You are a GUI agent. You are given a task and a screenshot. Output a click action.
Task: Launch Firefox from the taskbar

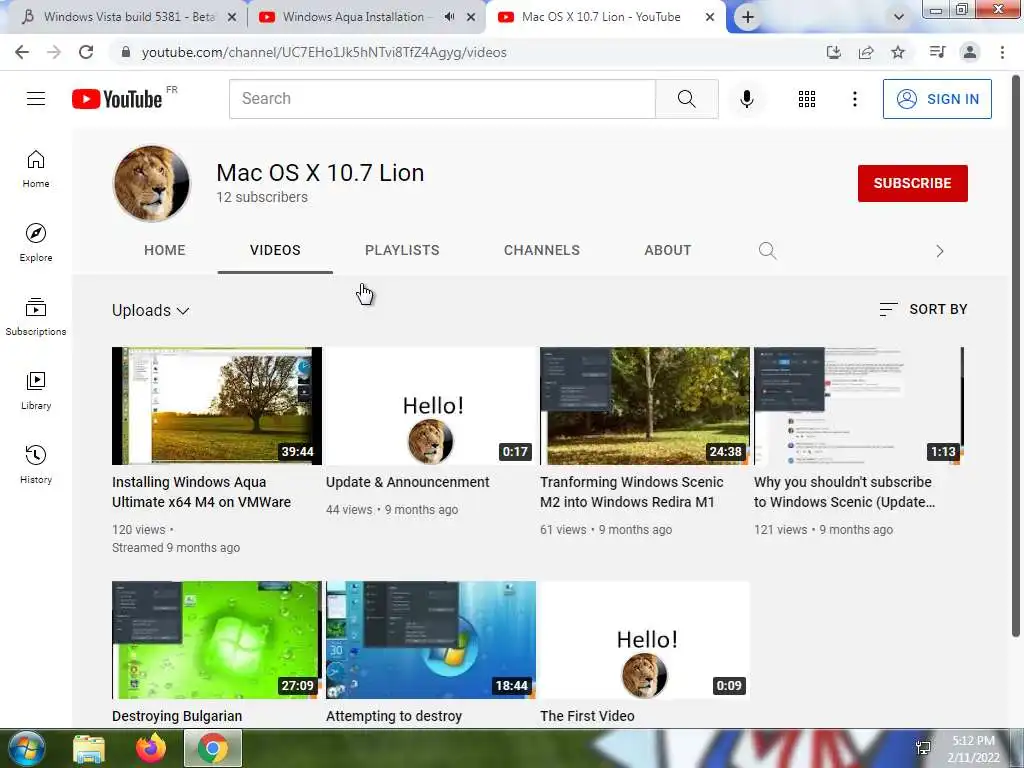[x=151, y=748]
